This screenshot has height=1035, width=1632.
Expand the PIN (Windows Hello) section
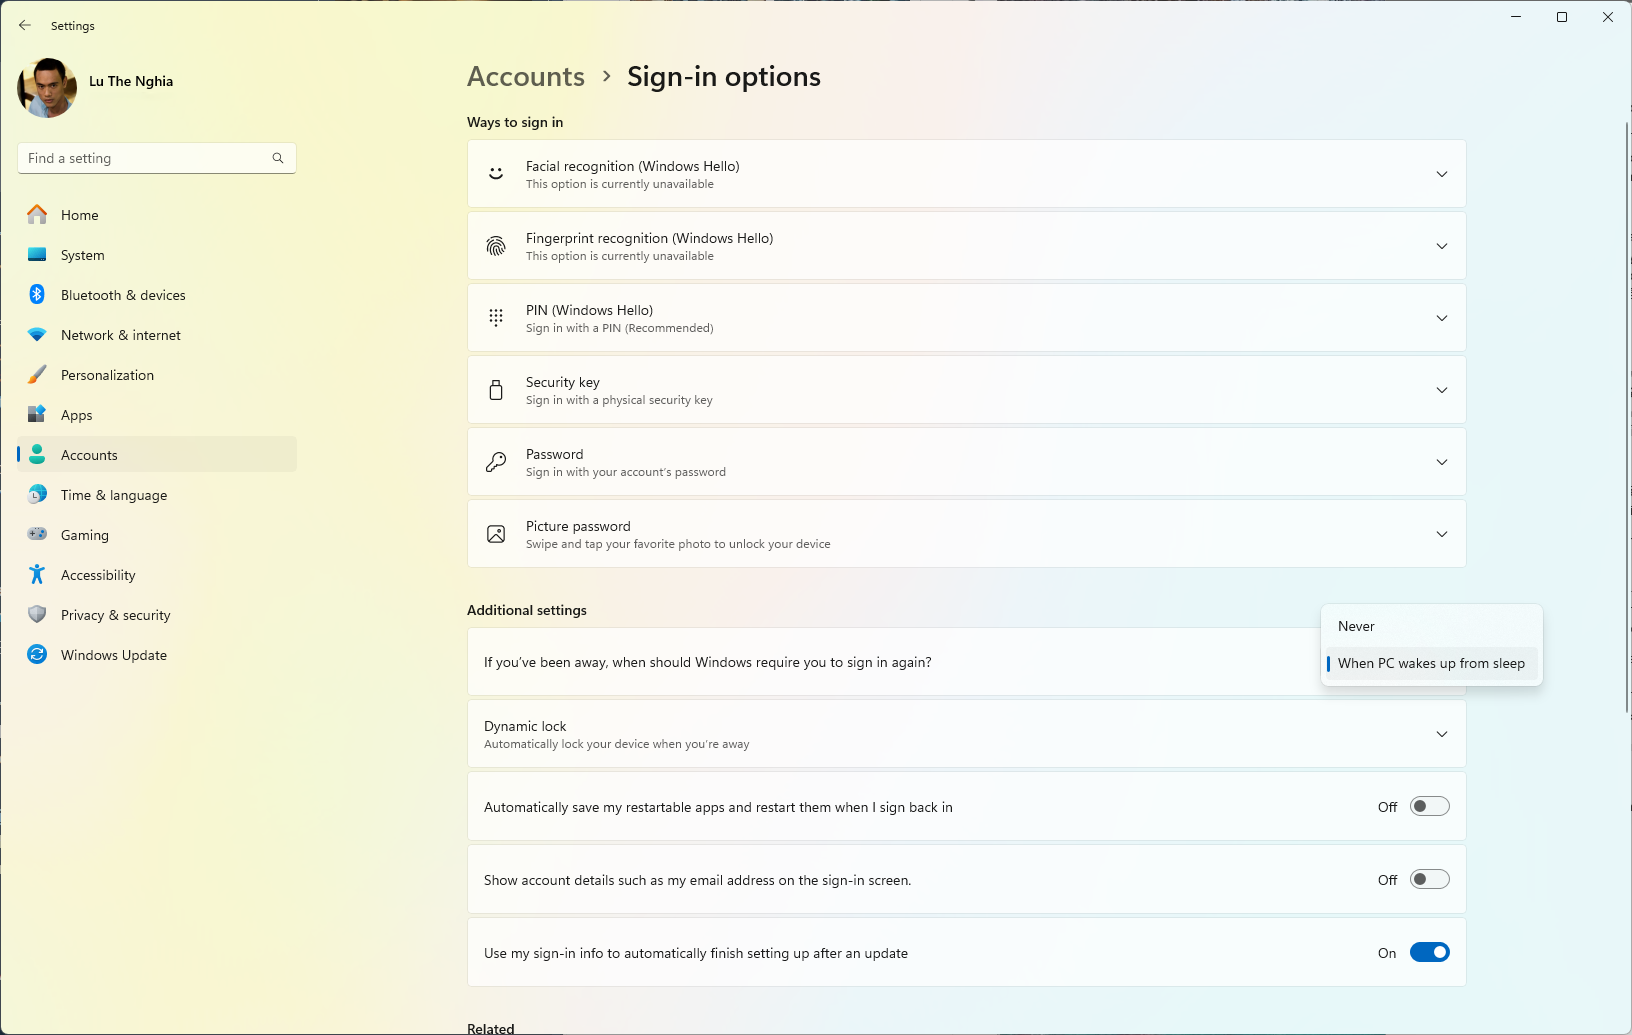(966, 318)
